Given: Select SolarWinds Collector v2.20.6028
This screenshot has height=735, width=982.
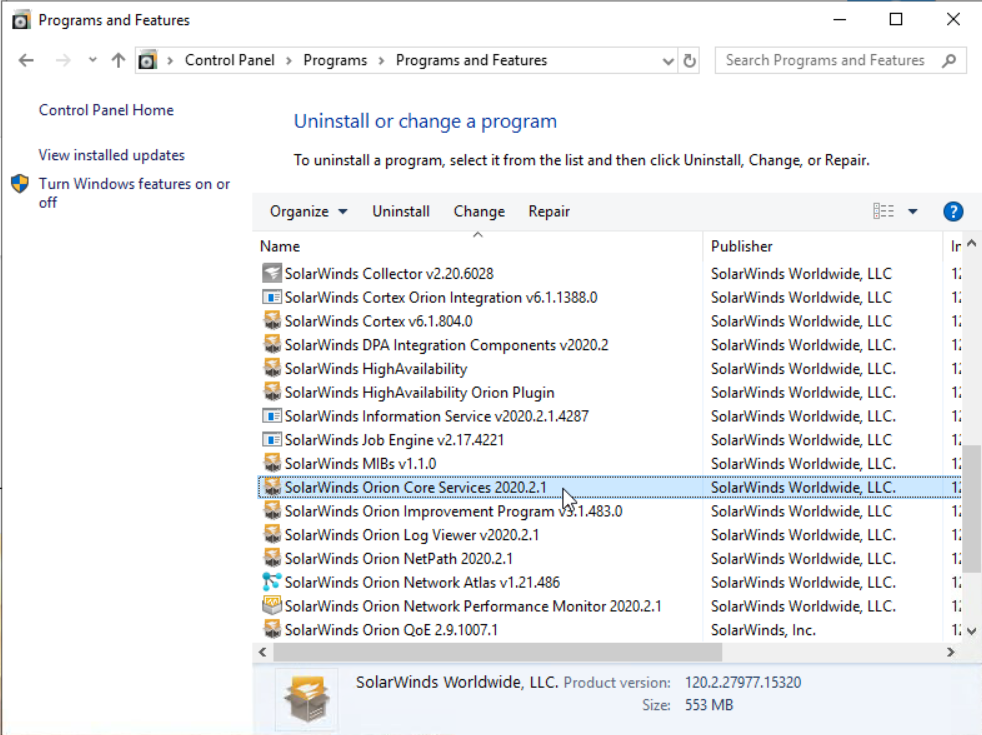Looking at the screenshot, I should (389, 274).
